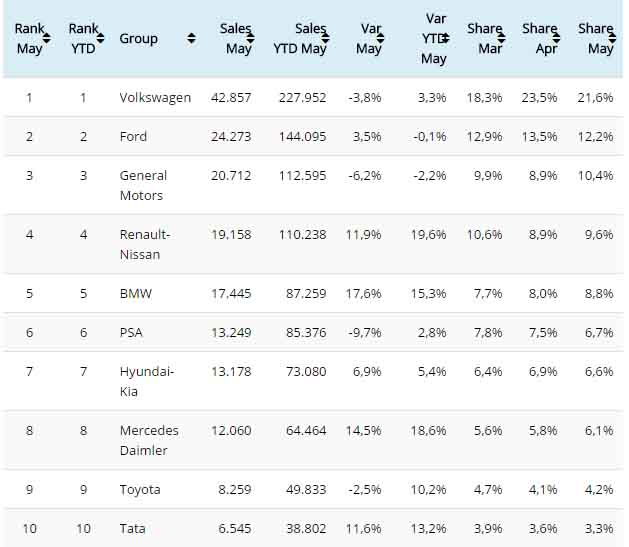Click the Rank YTD sort arrows

99,38
